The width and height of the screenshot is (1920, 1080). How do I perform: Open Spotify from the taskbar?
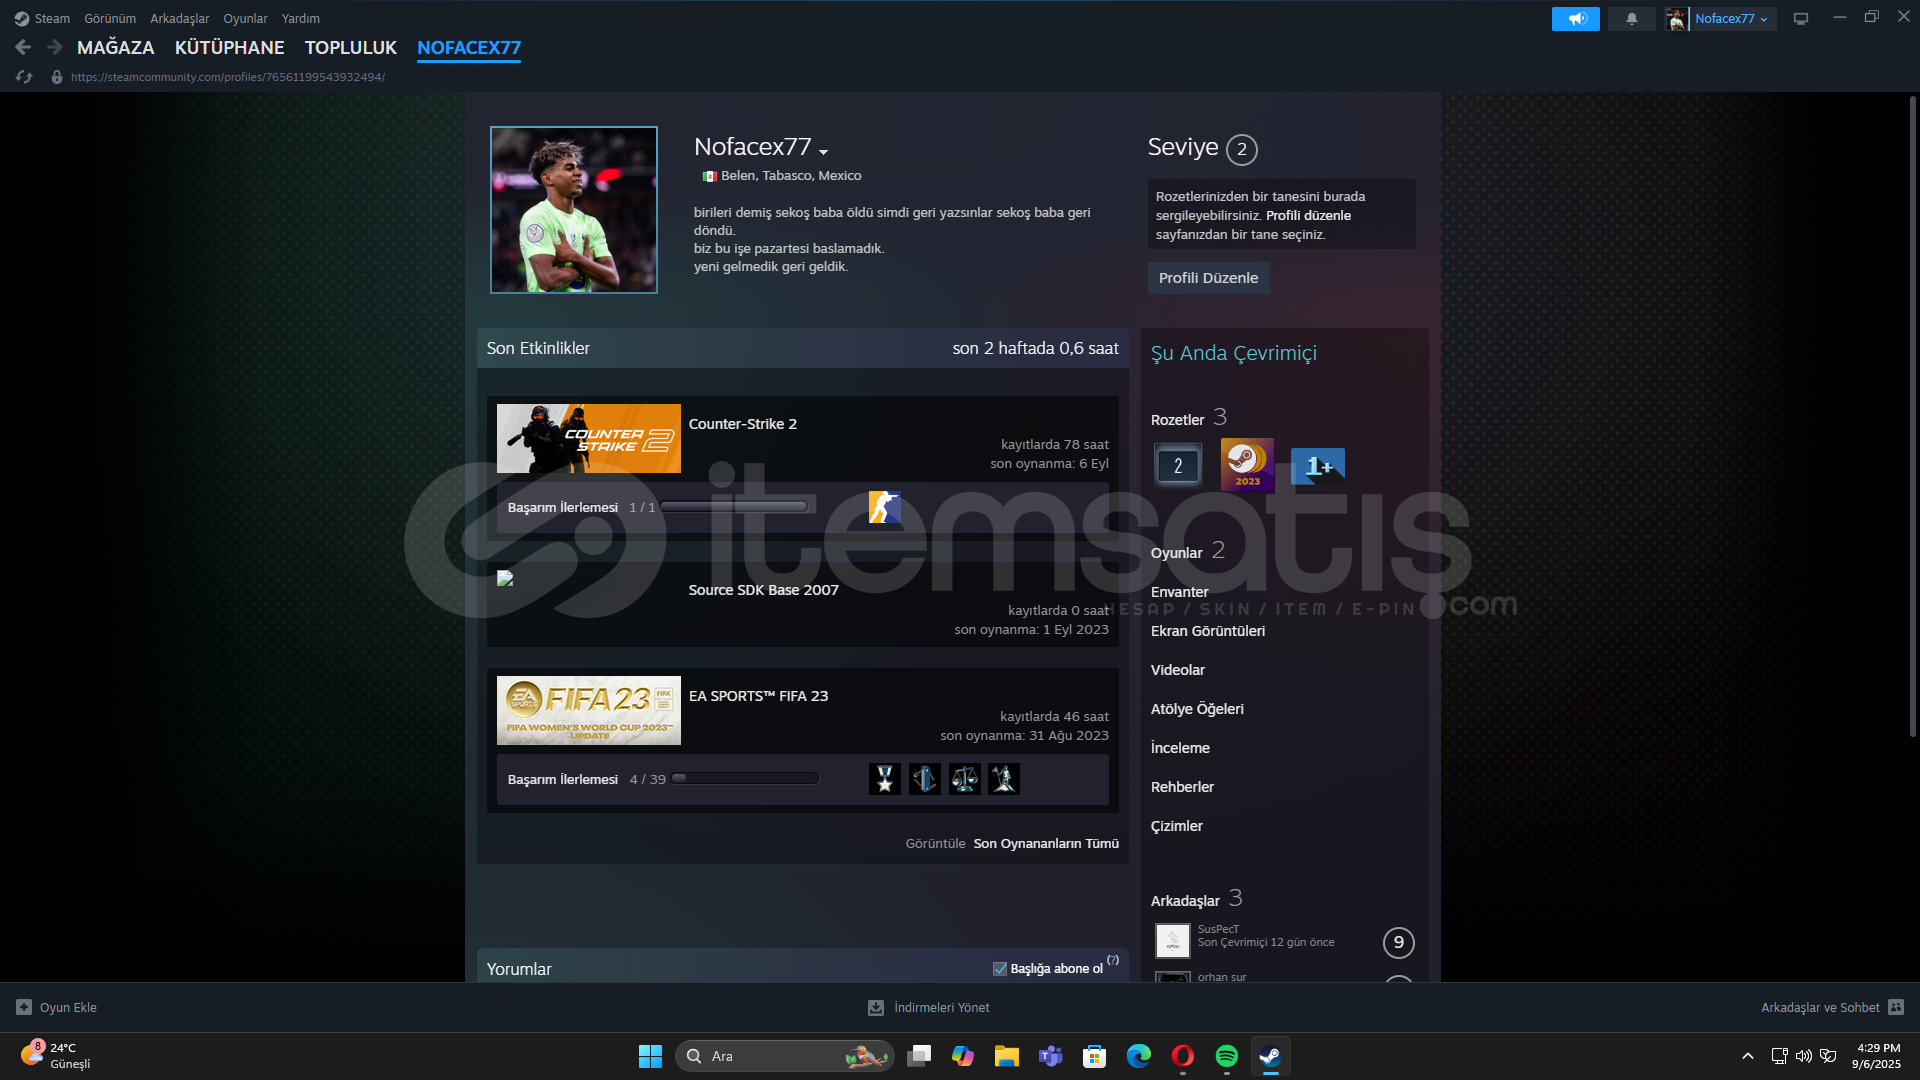pyautogui.click(x=1226, y=1056)
